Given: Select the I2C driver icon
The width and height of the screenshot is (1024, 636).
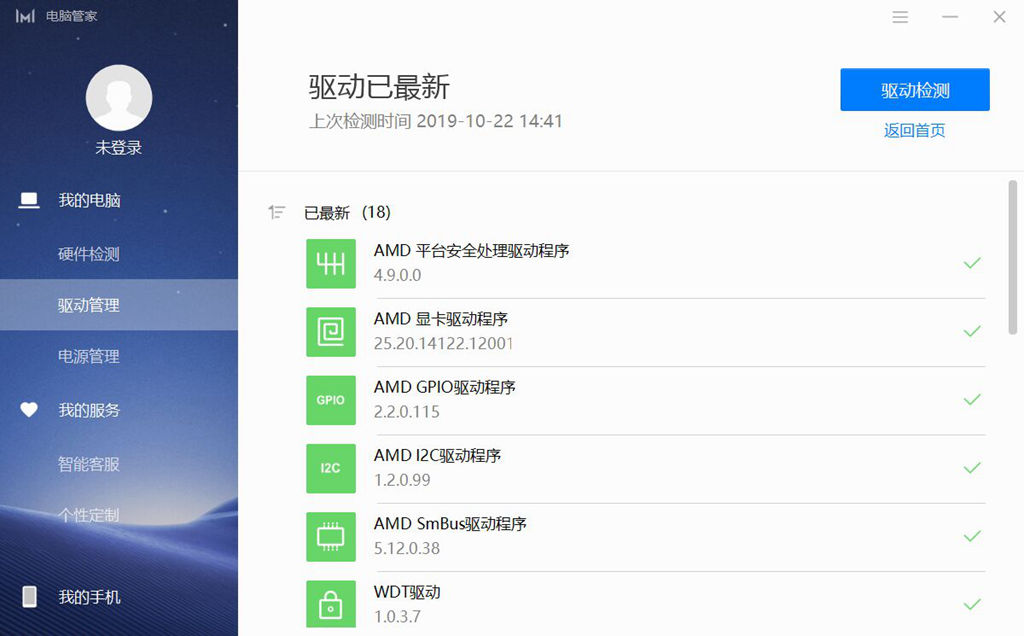Looking at the screenshot, I should click(x=331, y=468).
